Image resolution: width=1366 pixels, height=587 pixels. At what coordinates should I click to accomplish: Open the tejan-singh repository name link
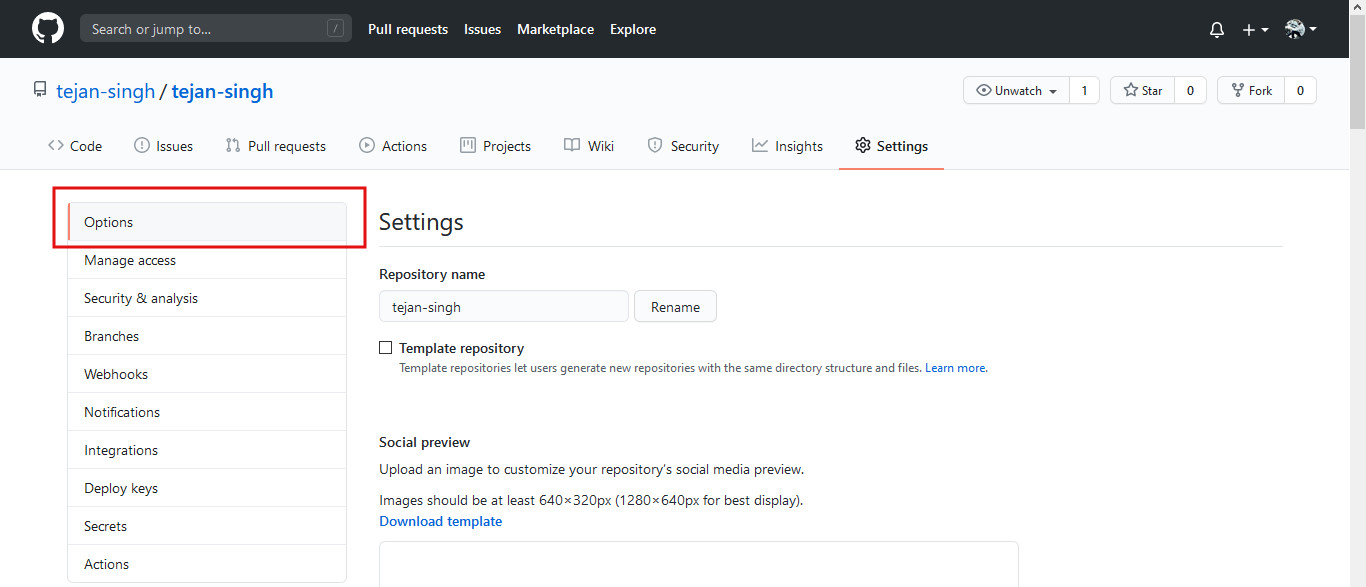pyautogui.click(x=222, y=91)
